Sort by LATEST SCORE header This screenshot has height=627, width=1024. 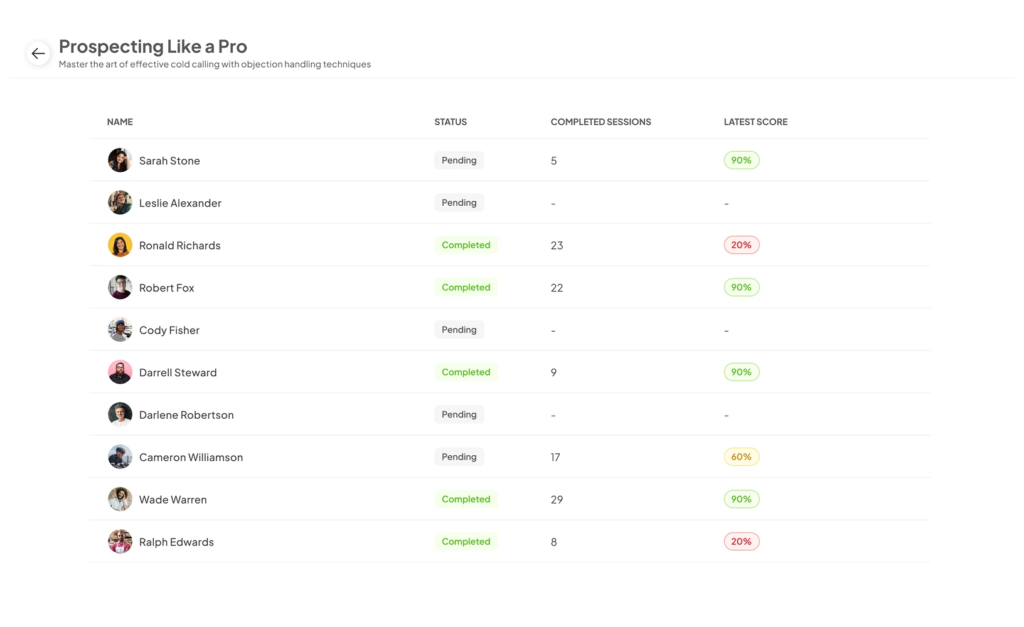point(756,121)
